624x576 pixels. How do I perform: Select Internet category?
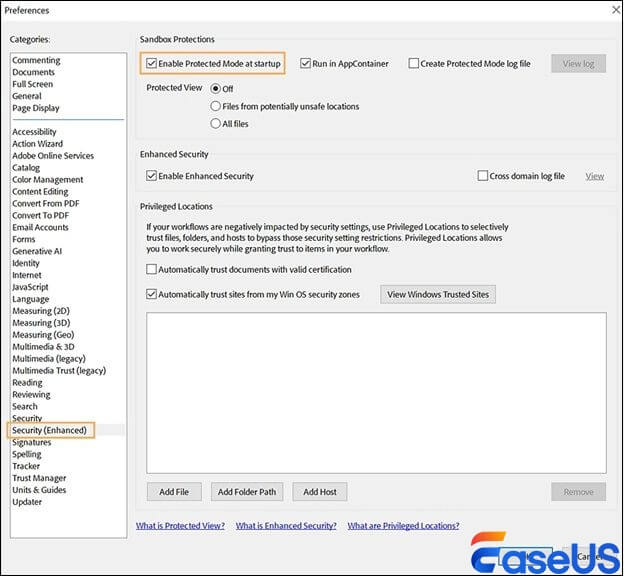coord(27,275)
